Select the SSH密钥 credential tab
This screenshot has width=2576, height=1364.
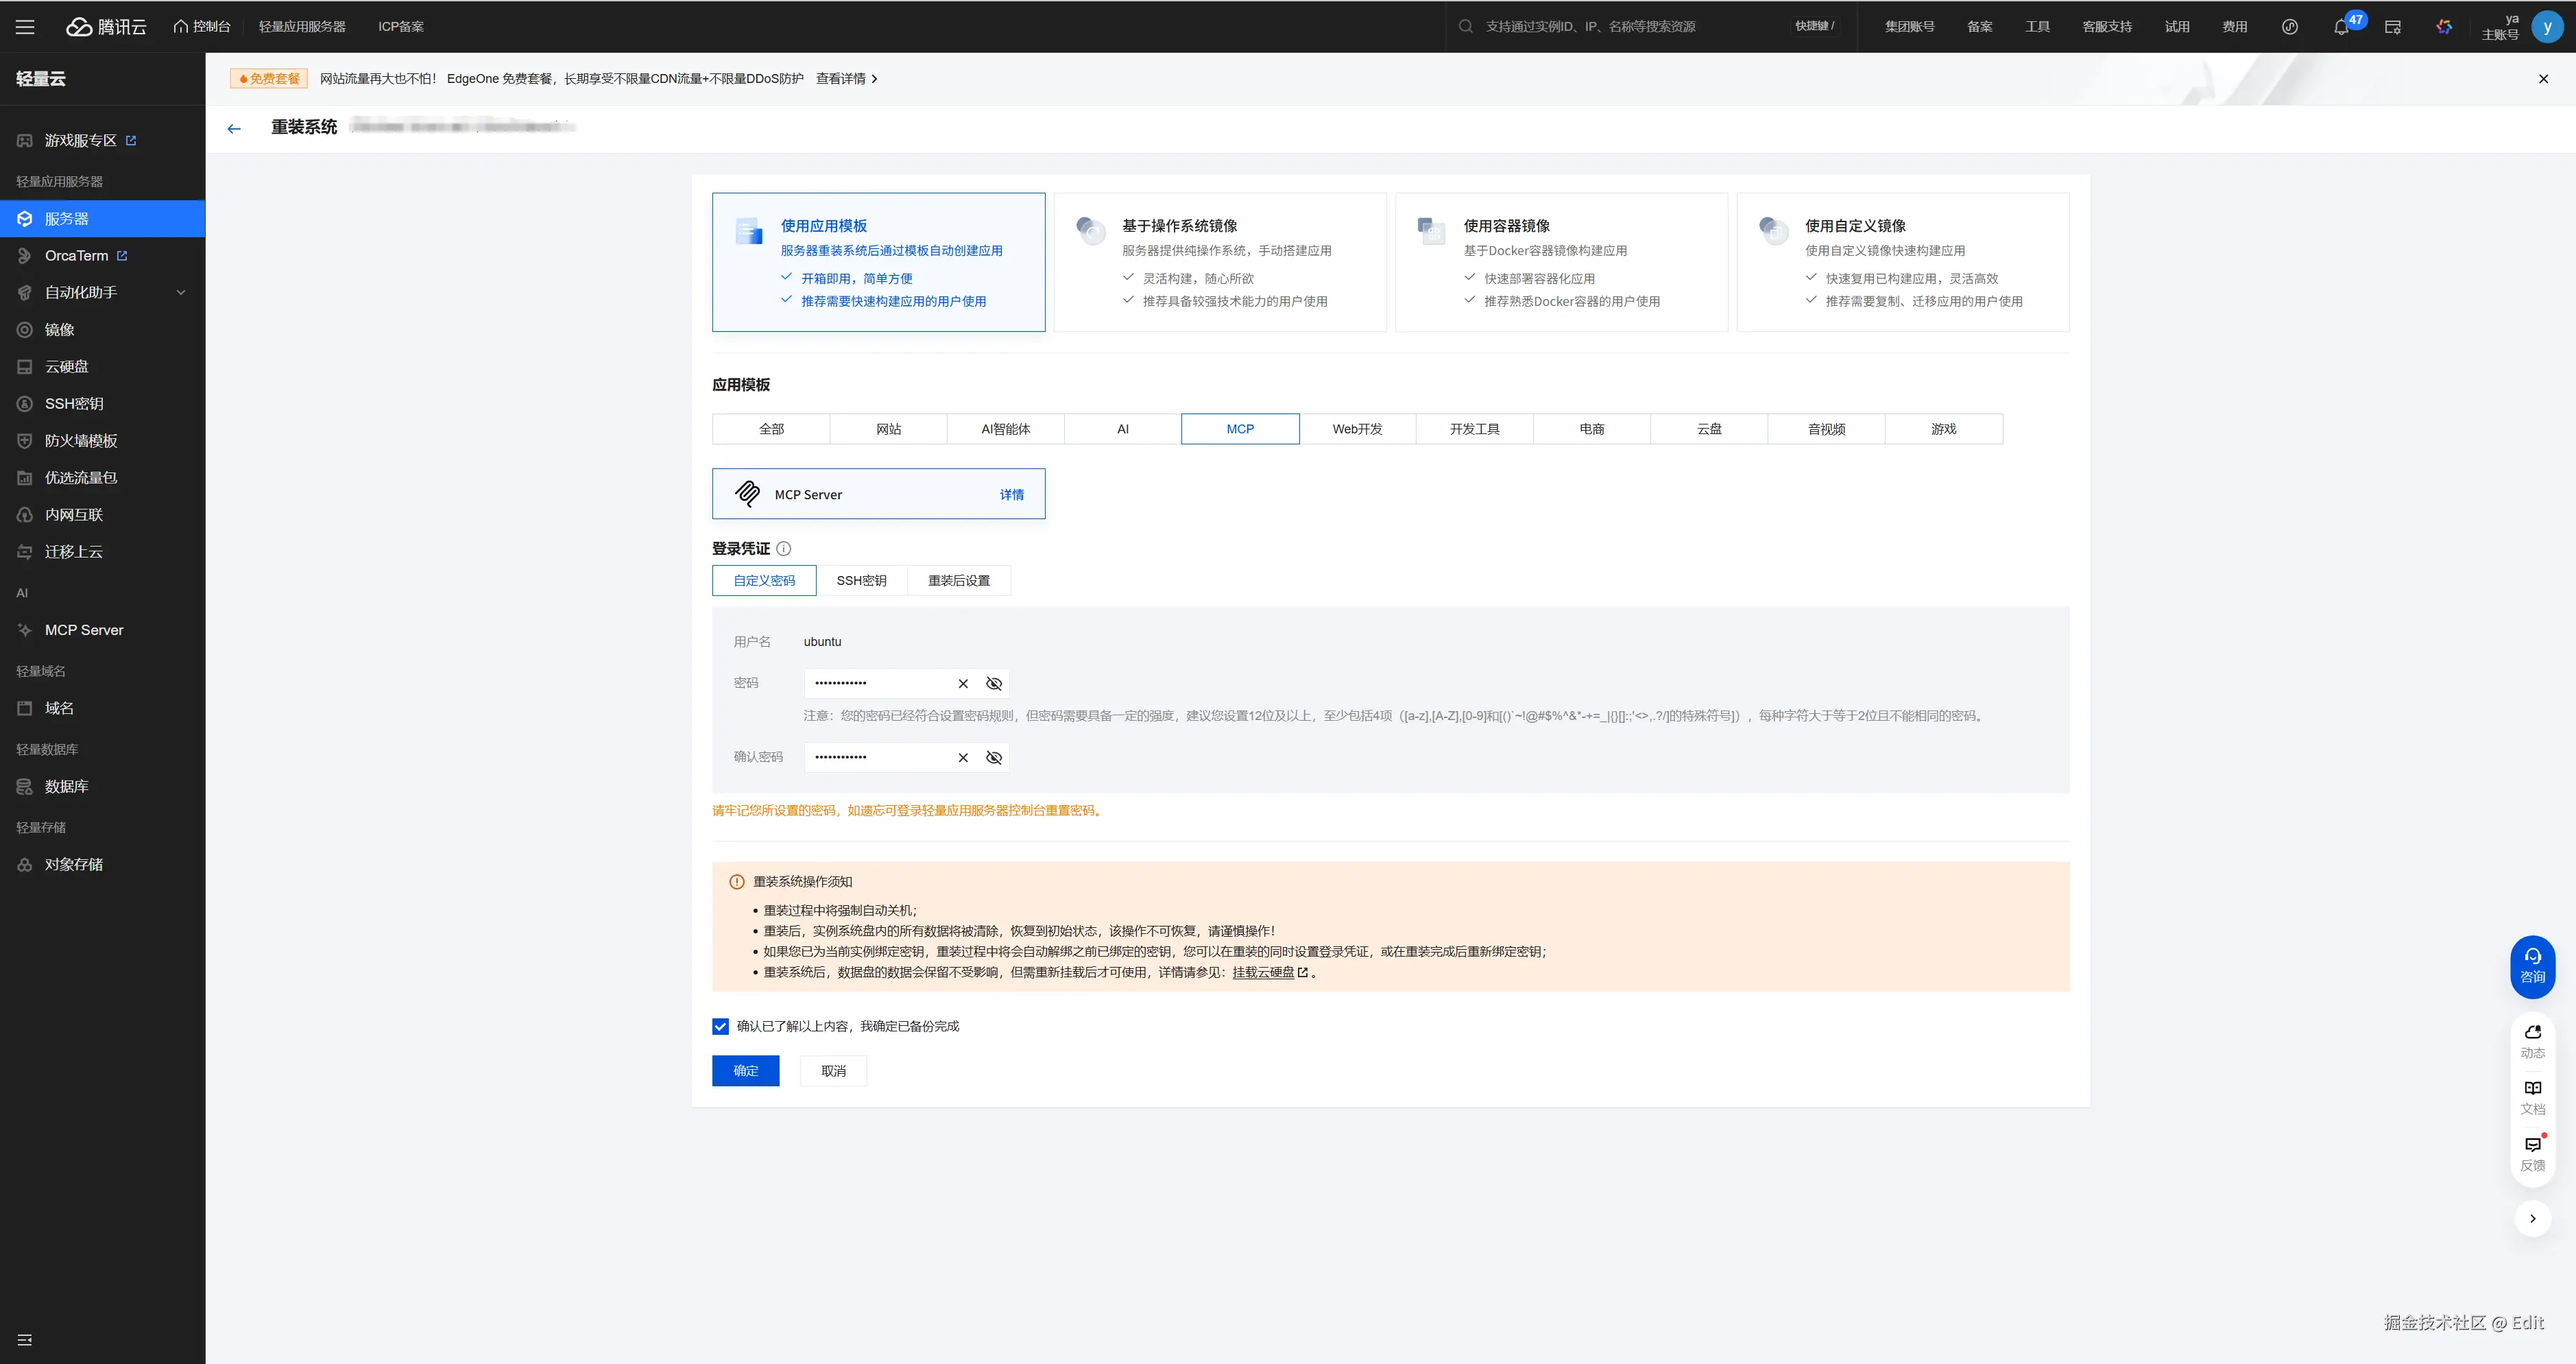[861, 580]
